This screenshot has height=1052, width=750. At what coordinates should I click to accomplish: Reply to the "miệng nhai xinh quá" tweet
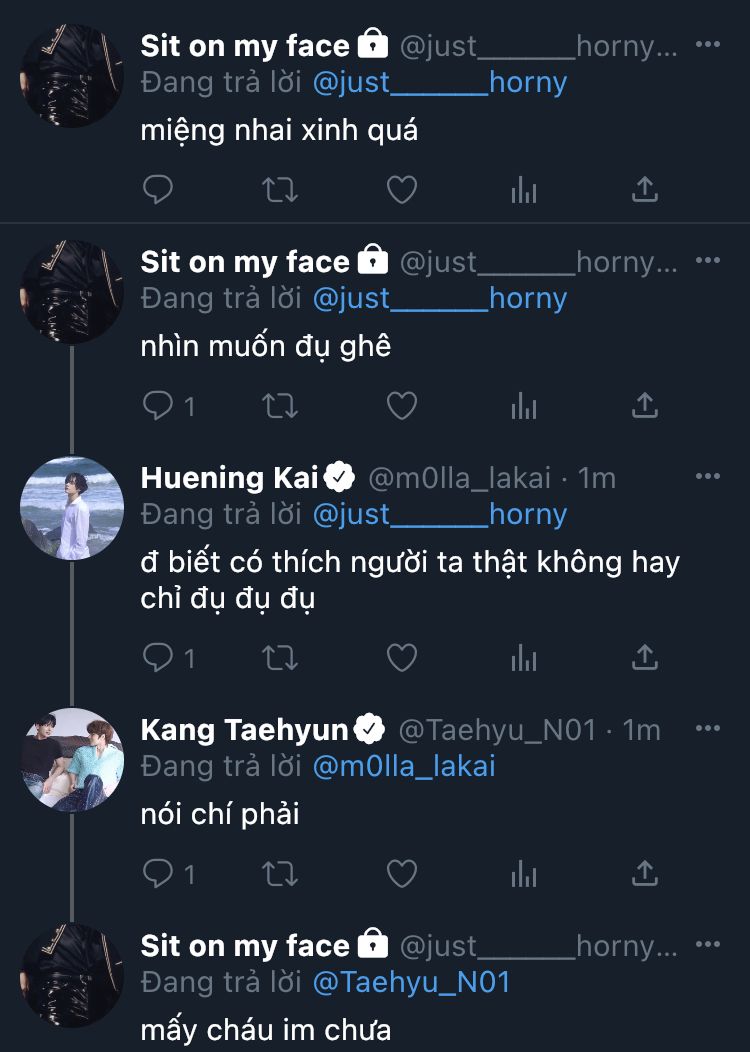tap(158, 189)
